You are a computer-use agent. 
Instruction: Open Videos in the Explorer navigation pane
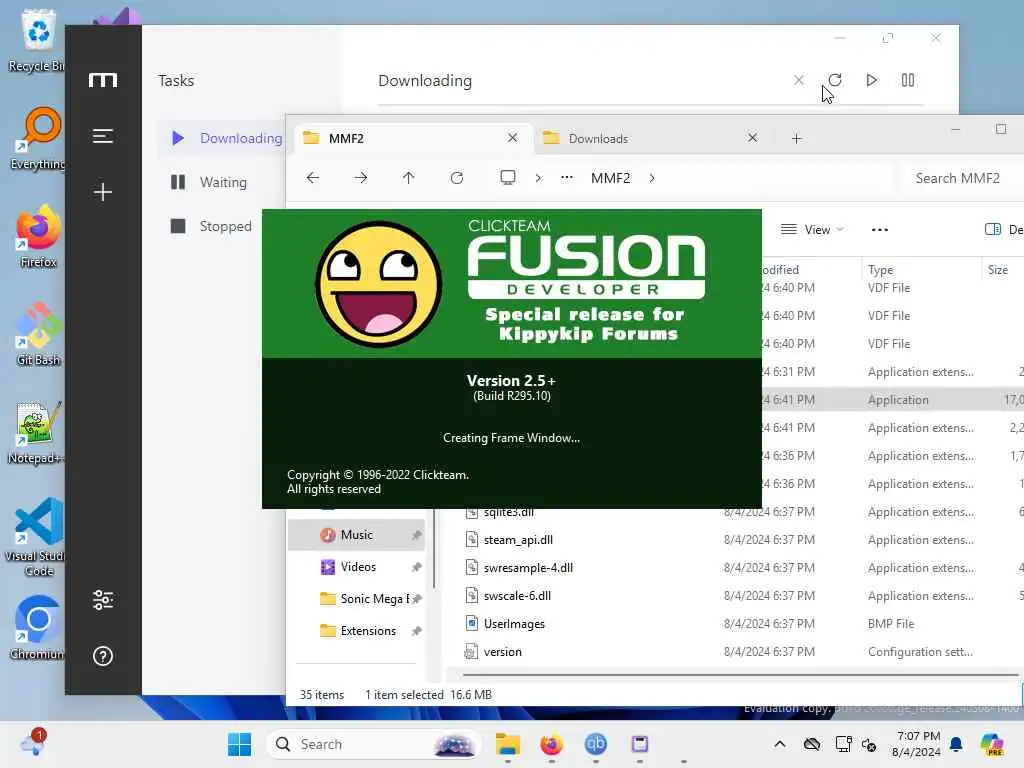point(357,567)
